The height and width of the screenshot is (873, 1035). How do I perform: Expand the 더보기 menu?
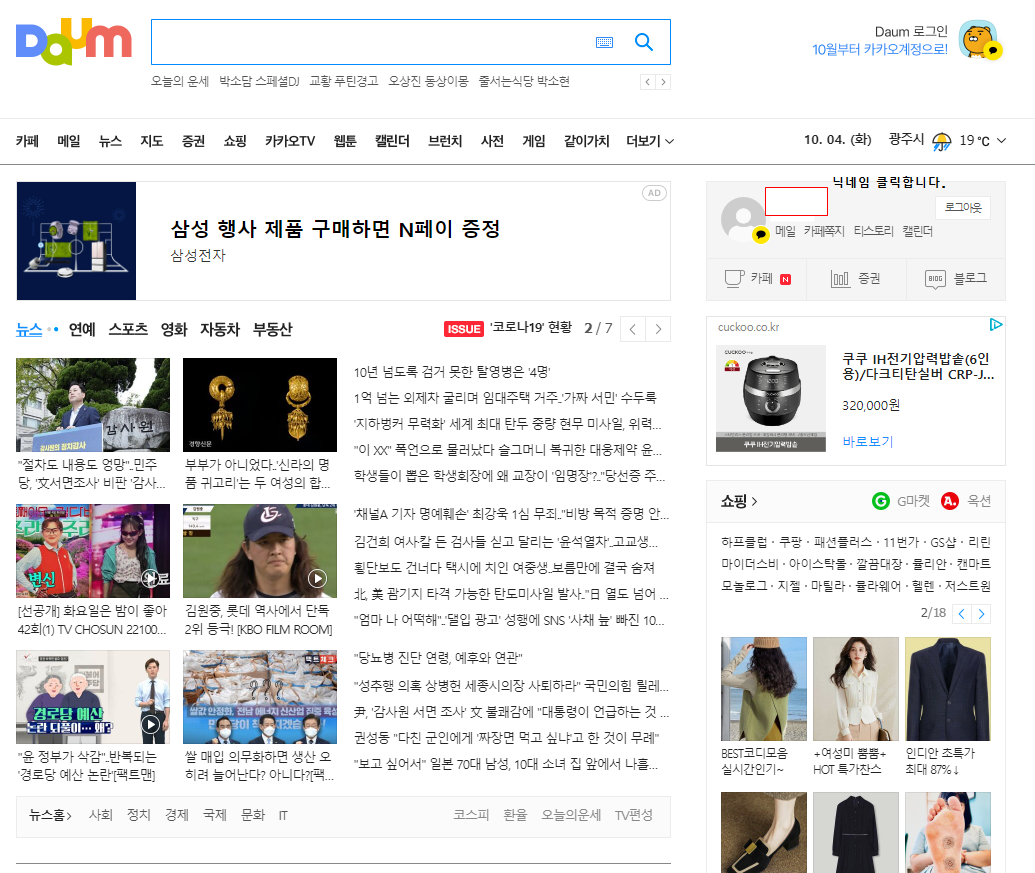point(650,141)
